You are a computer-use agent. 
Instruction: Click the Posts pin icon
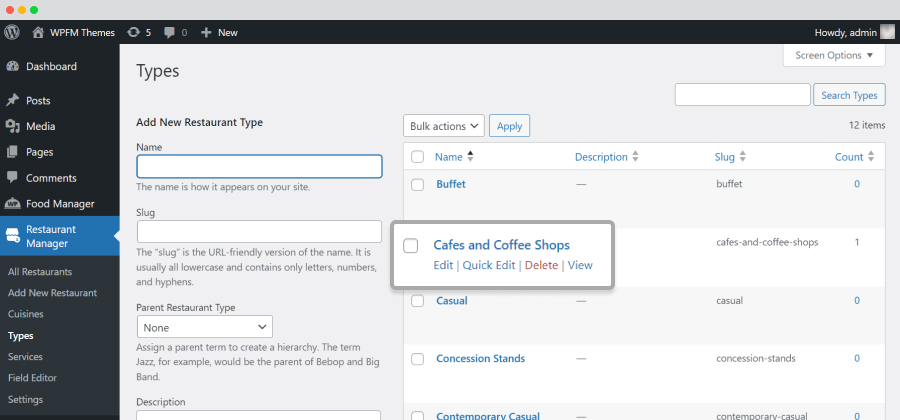(12, 101)
